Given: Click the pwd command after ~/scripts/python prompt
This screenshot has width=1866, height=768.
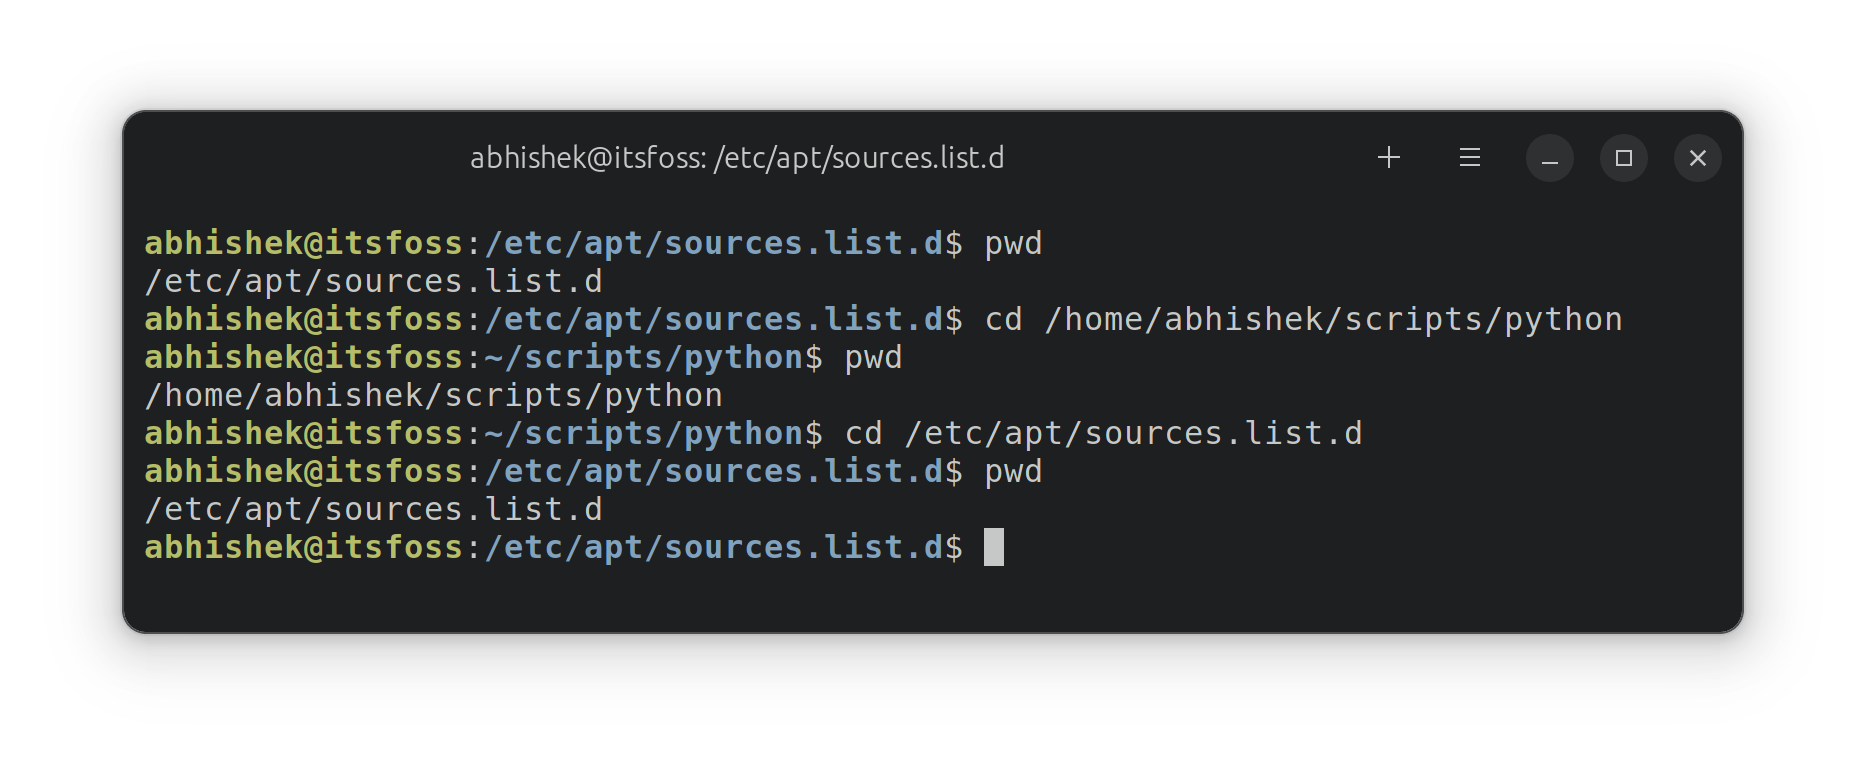Looking at the screenshot, I should [x=873, y=358].
